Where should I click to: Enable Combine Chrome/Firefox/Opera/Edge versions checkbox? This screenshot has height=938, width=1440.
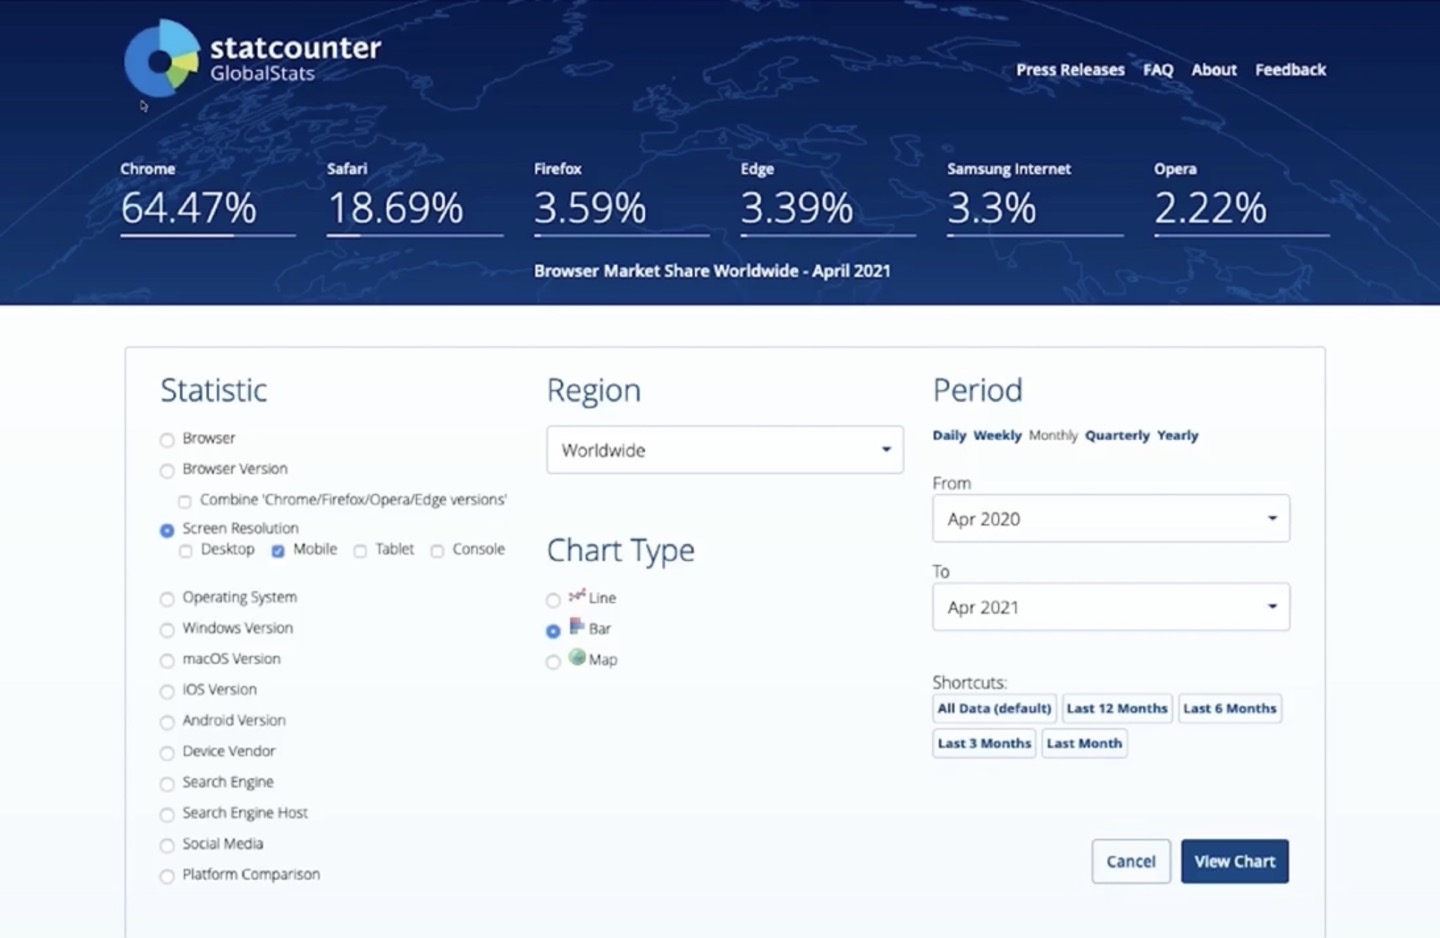(x=185, y=501)
